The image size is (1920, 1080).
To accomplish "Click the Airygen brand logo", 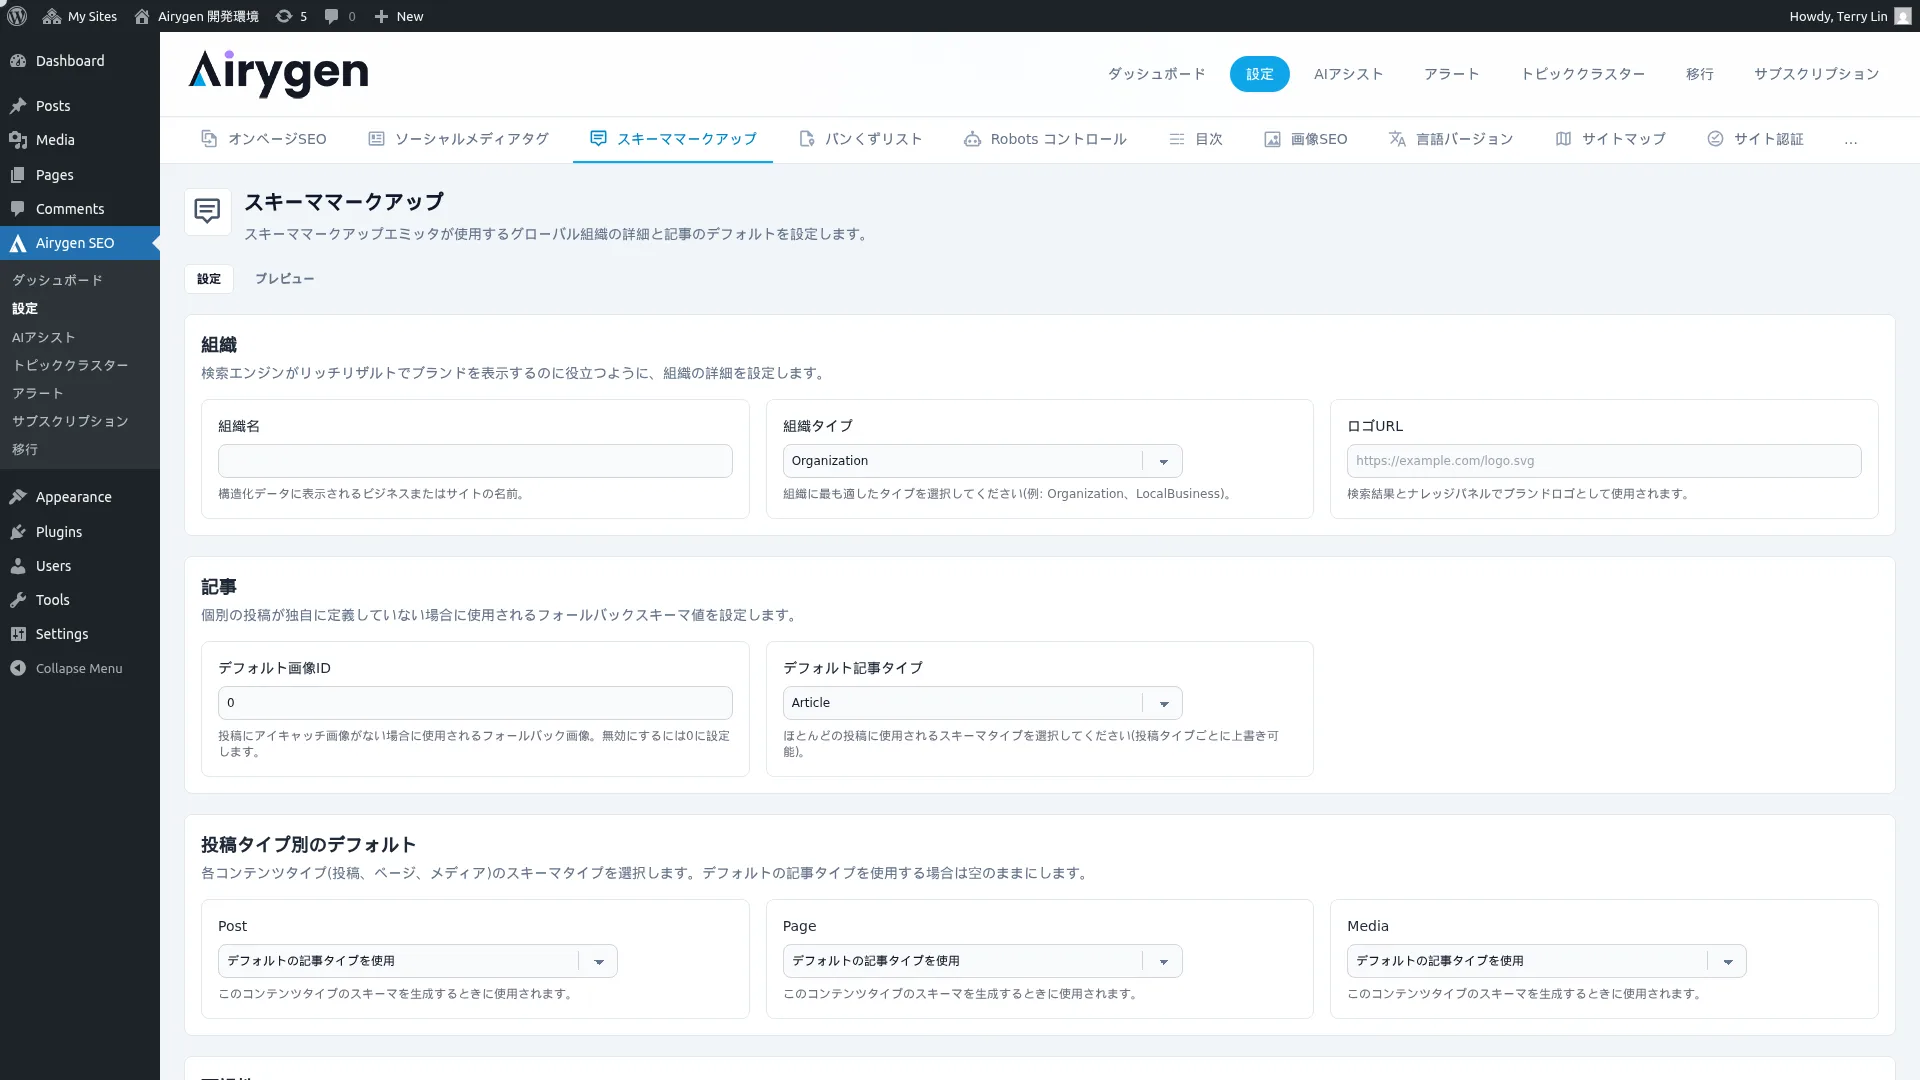I will point(278,74).
